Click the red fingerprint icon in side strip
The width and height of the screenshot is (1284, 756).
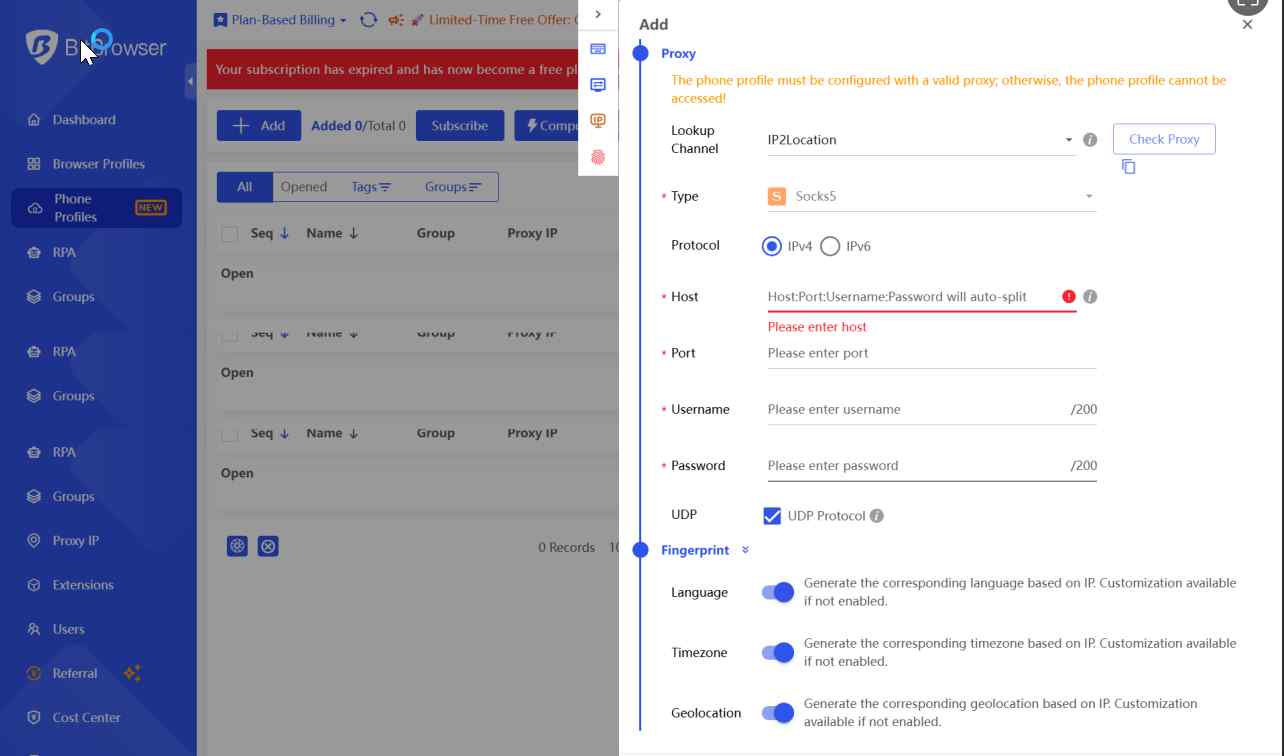[x=598, y=157]
